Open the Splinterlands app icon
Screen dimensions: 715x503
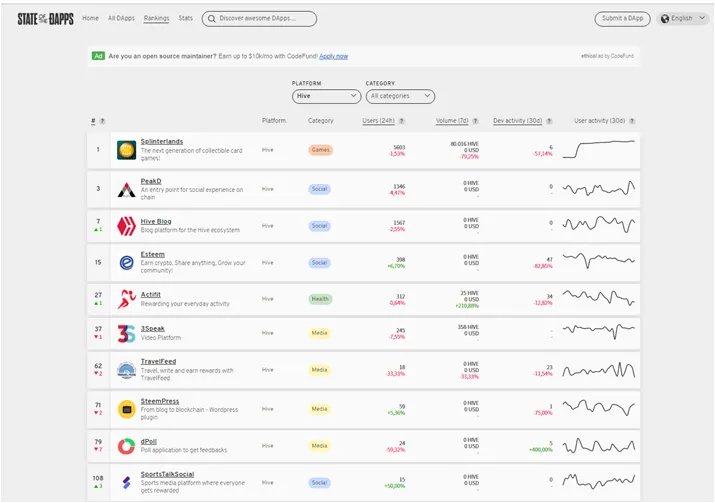[126, 150]
